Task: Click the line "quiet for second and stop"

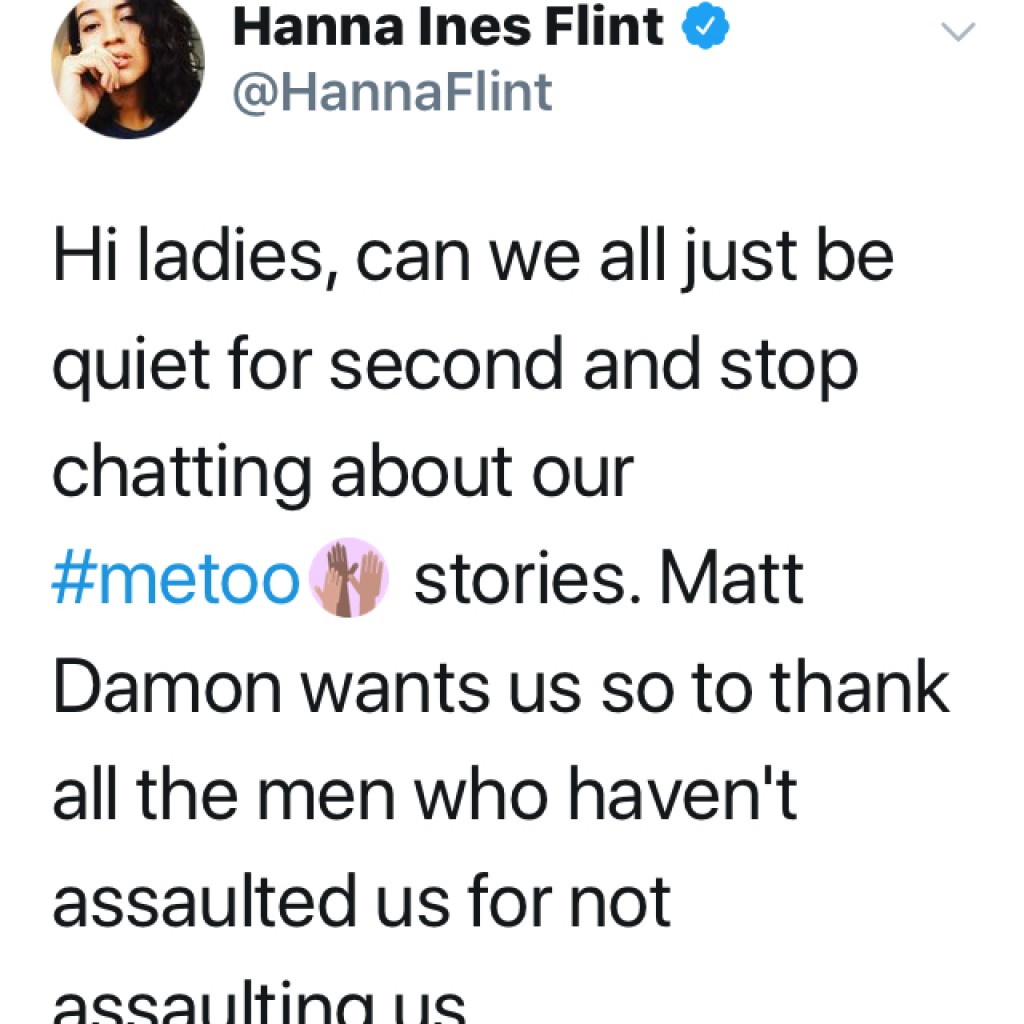Action: click(x=455, y=366)
